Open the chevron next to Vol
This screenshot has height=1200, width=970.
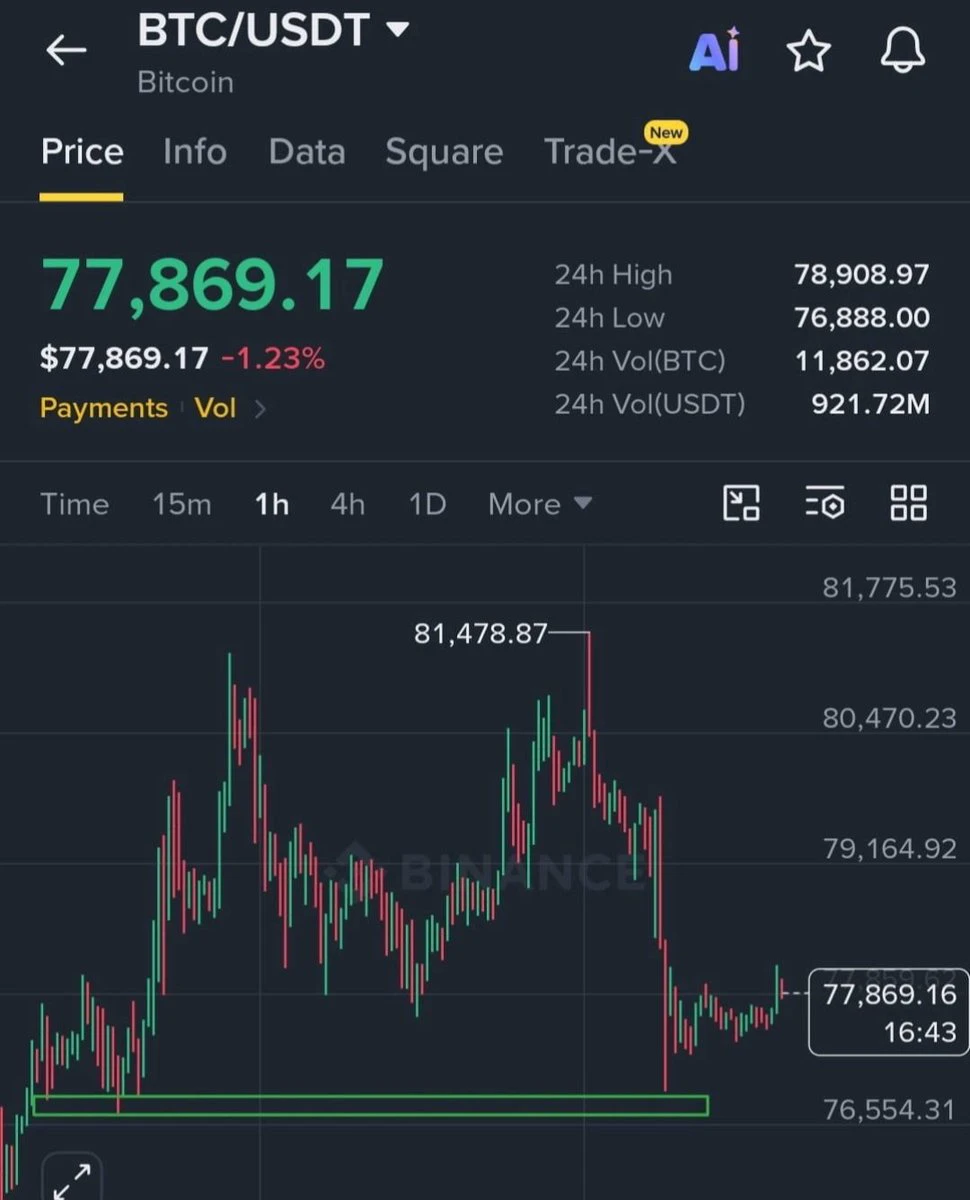click(x=260, y=408)
